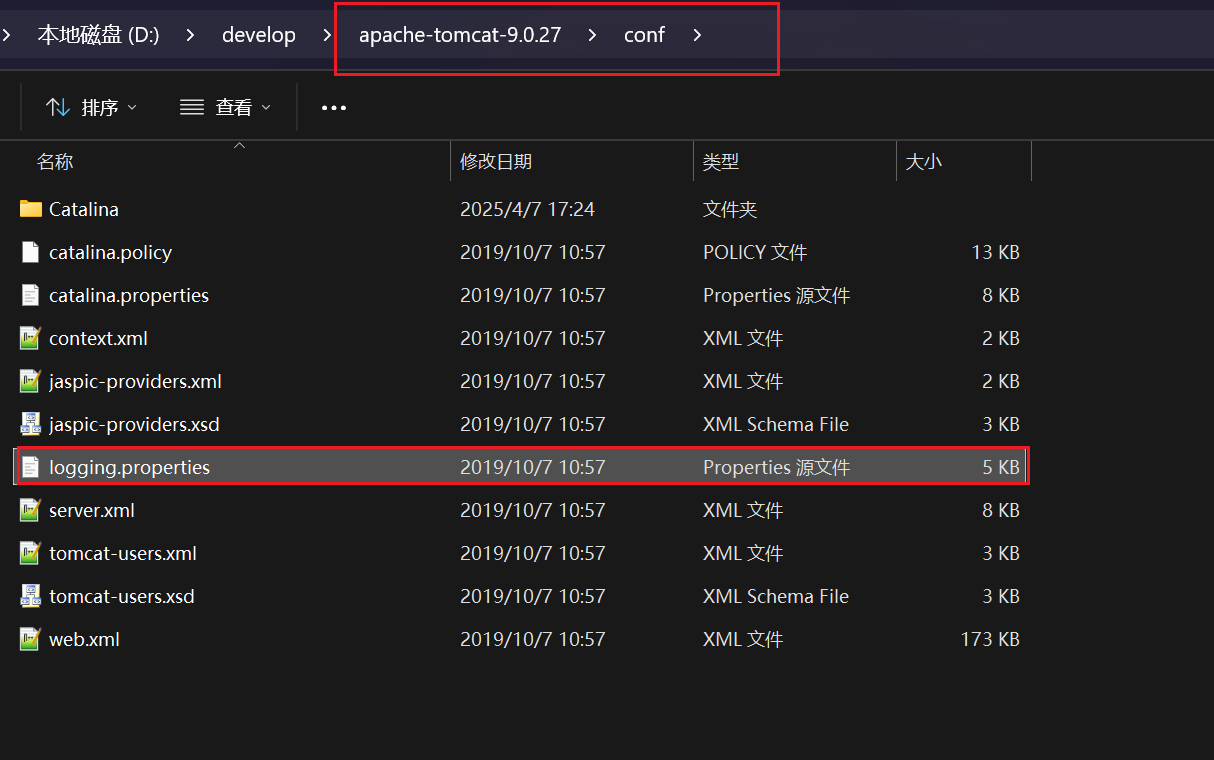This screenshot has height=760, width=1214.
Task: Click XML Schema File type of jaspic-providers.xsd
Action: pyautogui.click(x=776, y=424)
